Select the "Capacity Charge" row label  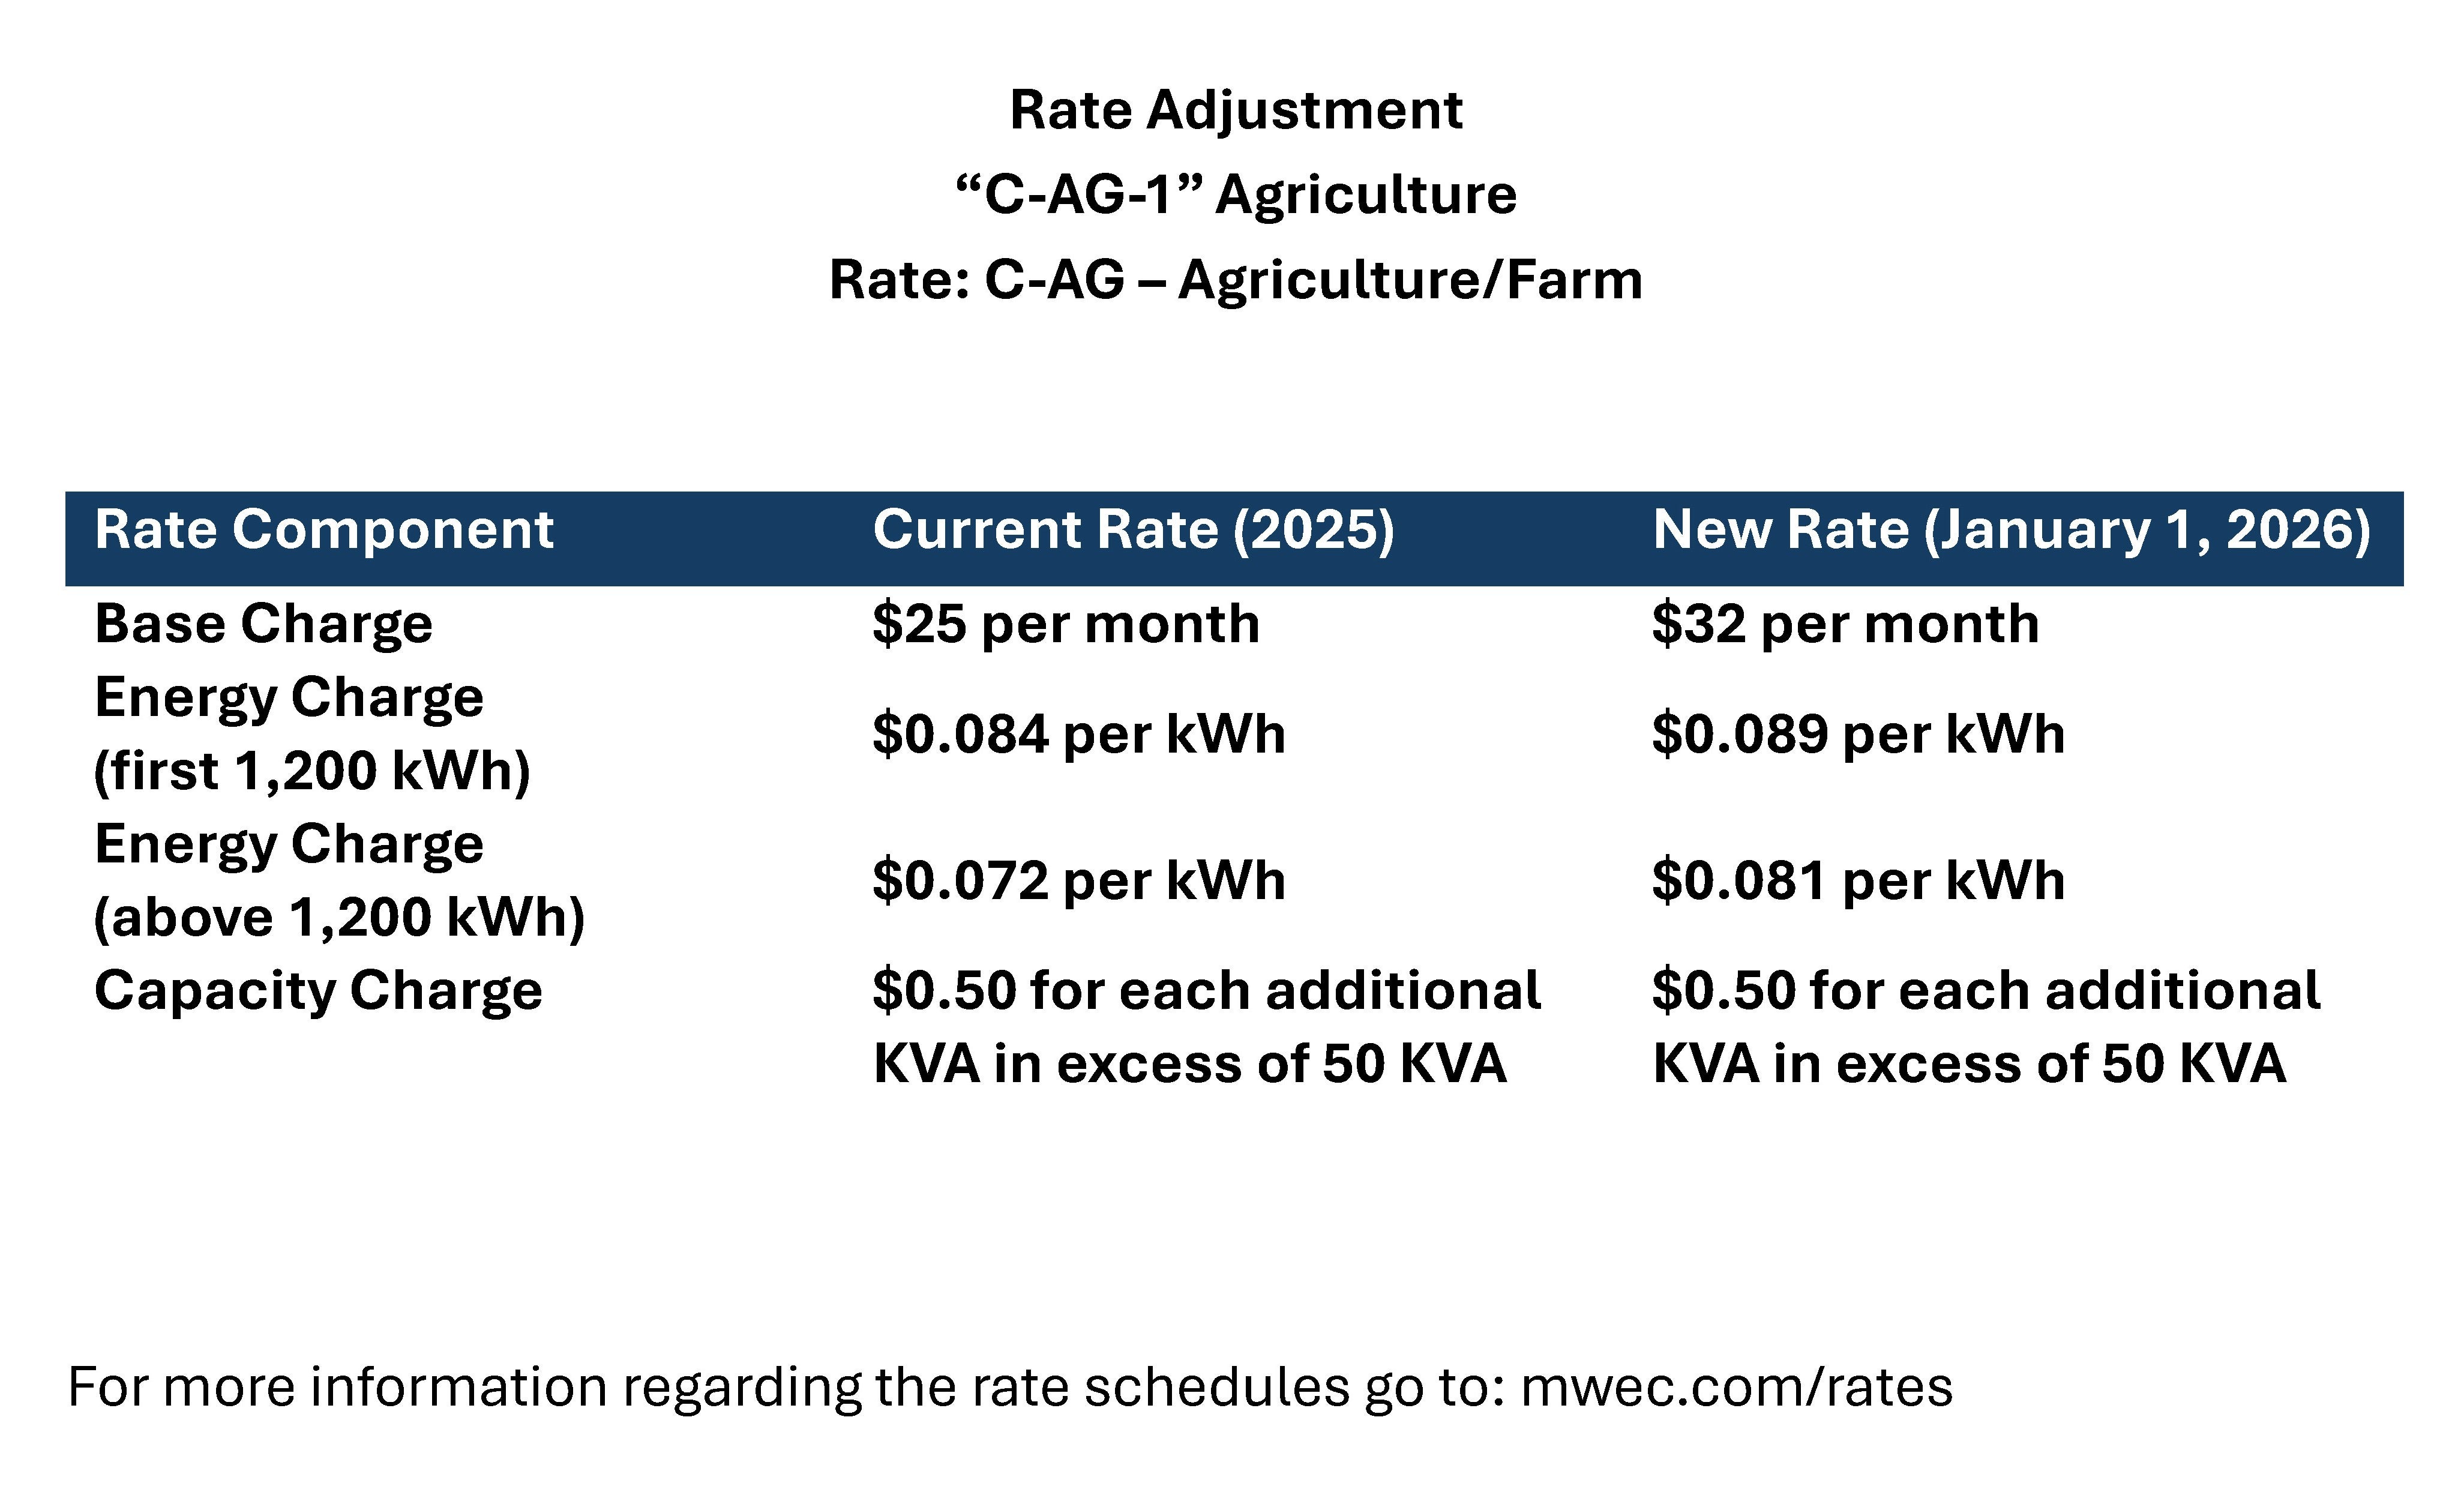pos(319,991)
